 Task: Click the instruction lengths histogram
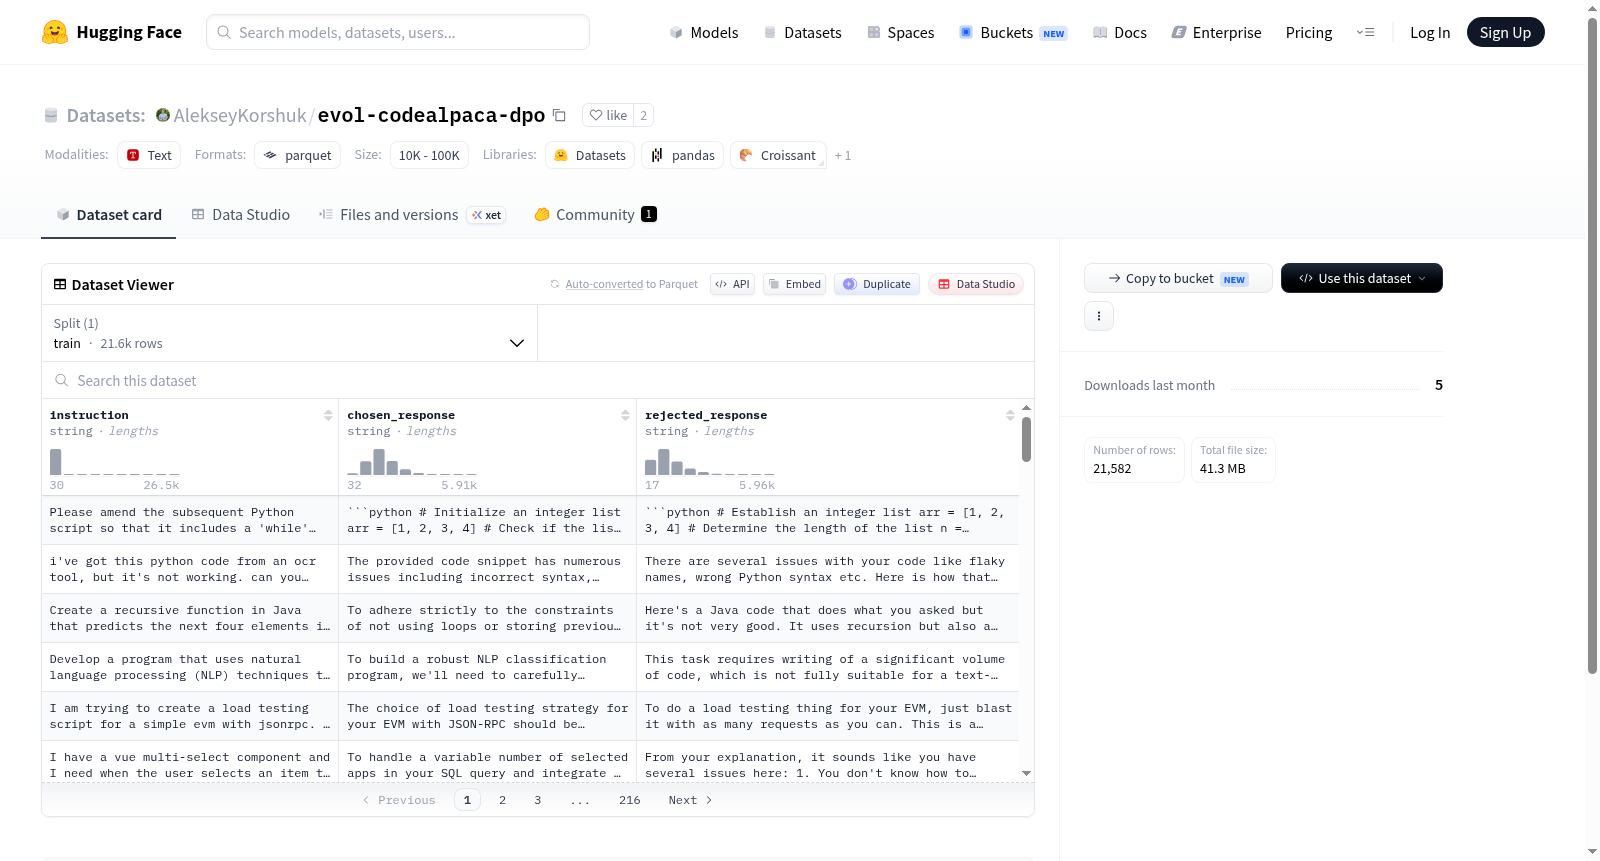(115, 462)
